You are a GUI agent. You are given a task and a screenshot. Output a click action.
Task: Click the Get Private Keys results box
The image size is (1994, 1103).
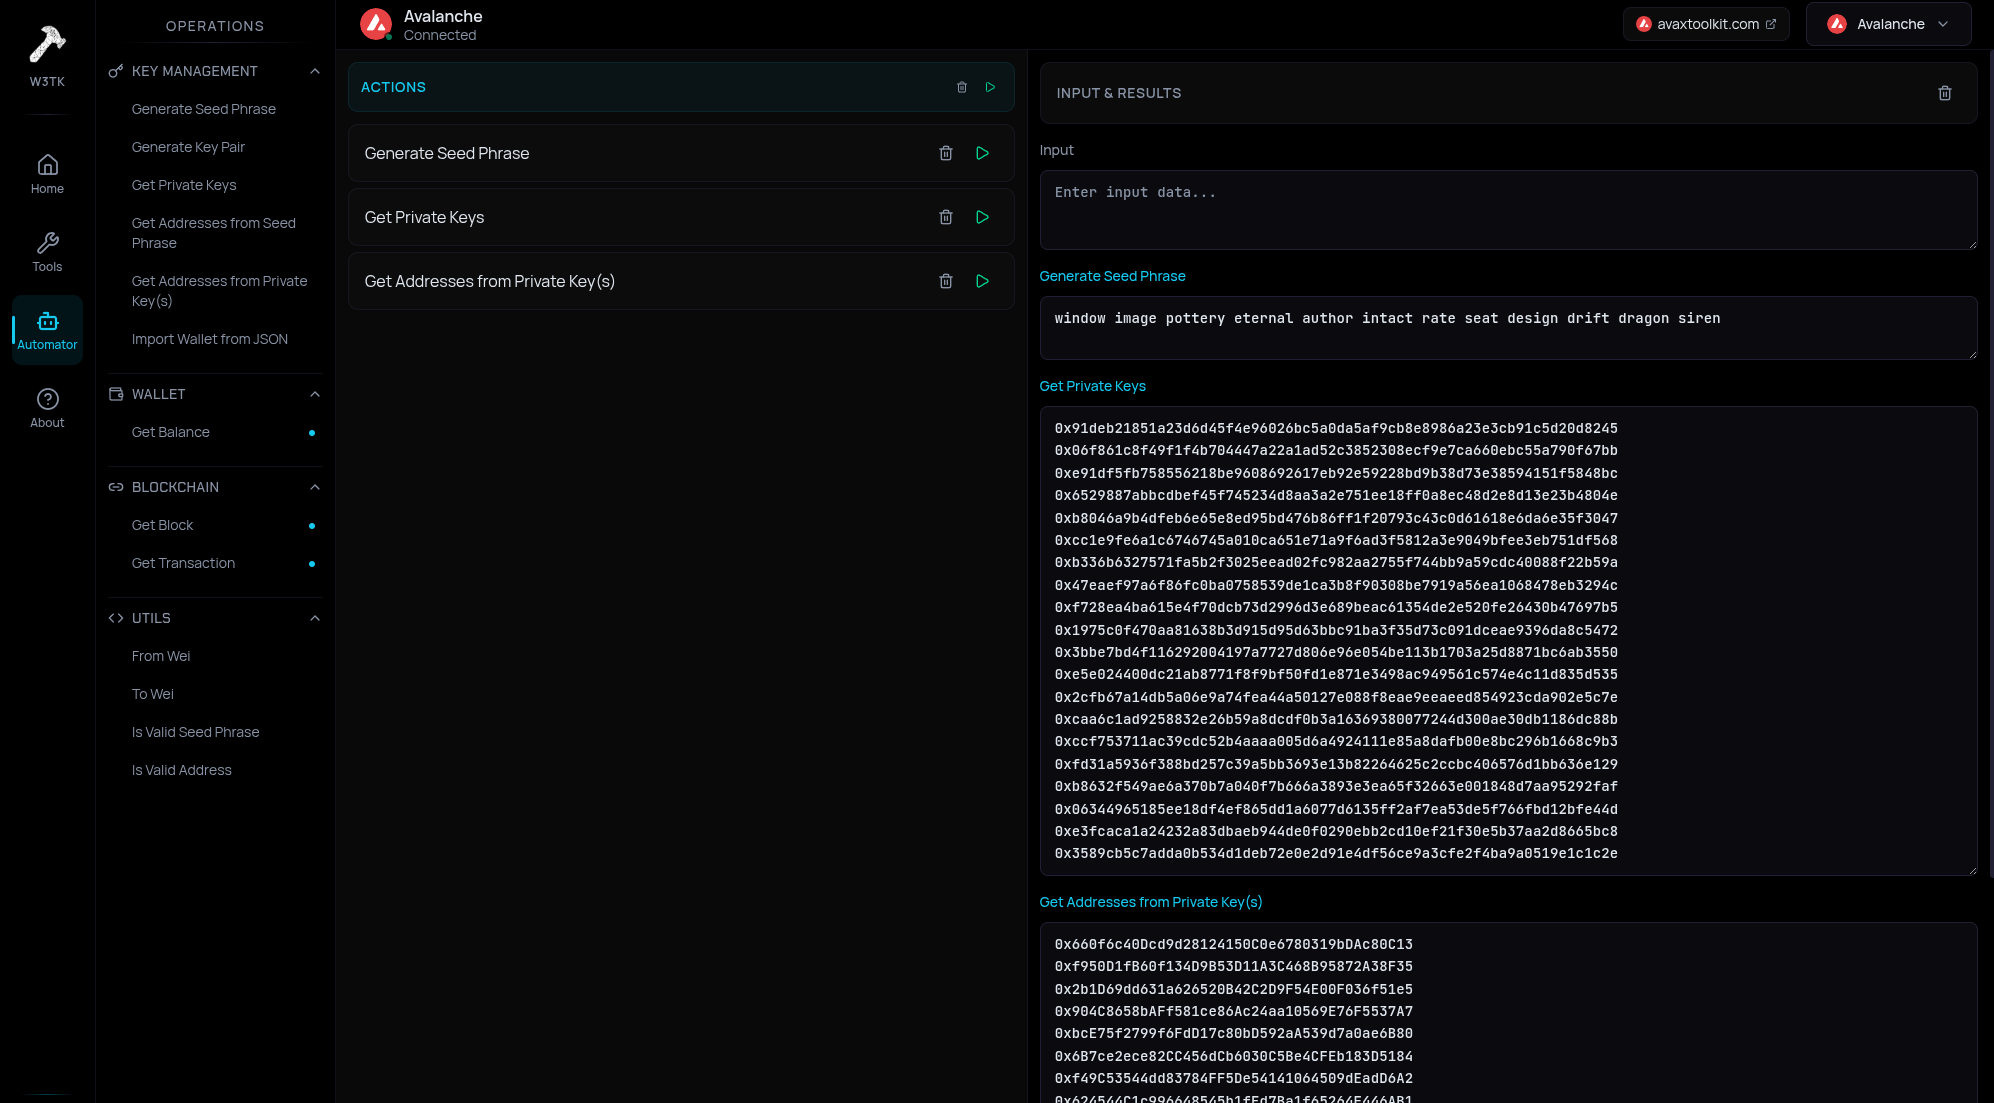click(x=1508, y=641)
